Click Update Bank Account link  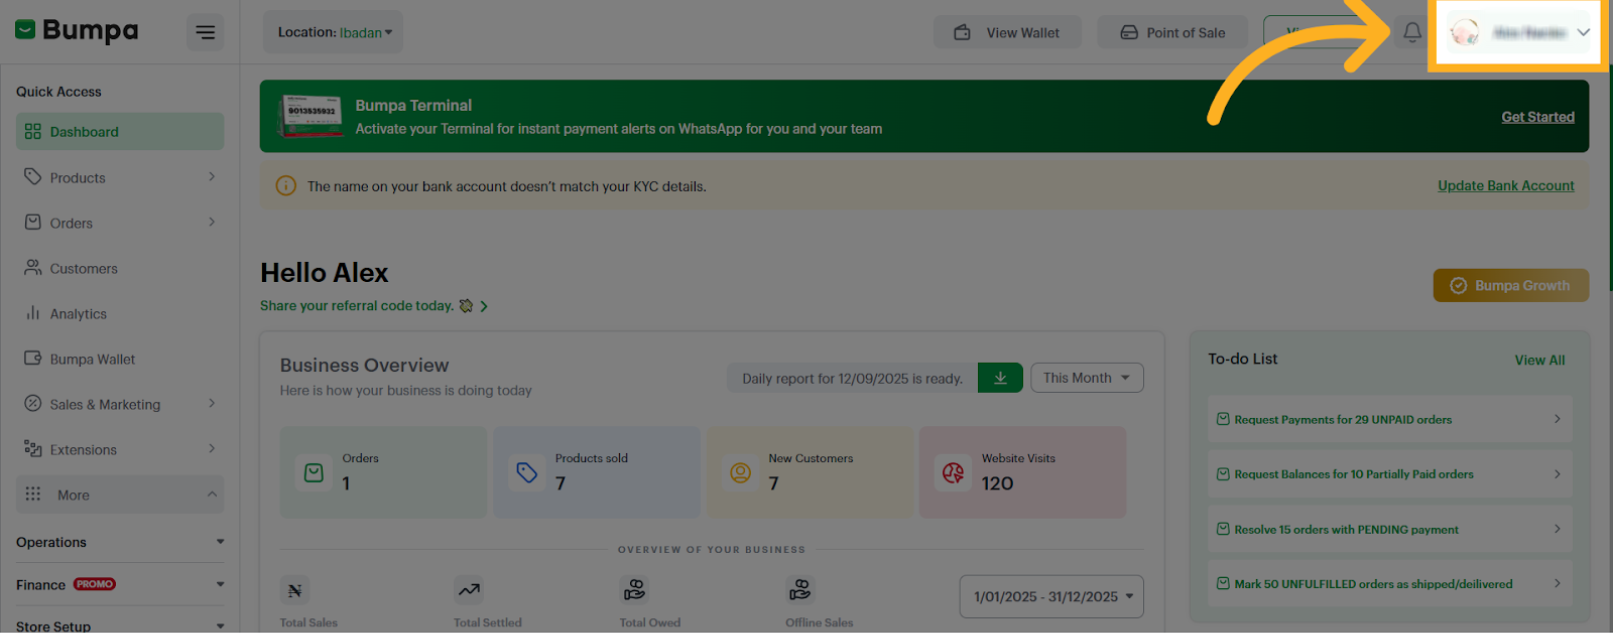tap(1506, 186)
